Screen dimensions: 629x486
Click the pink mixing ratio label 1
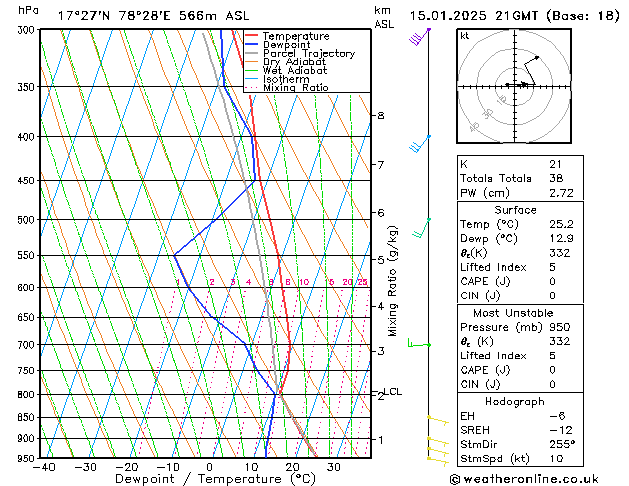pyautogui.click(x=178, y=282)
